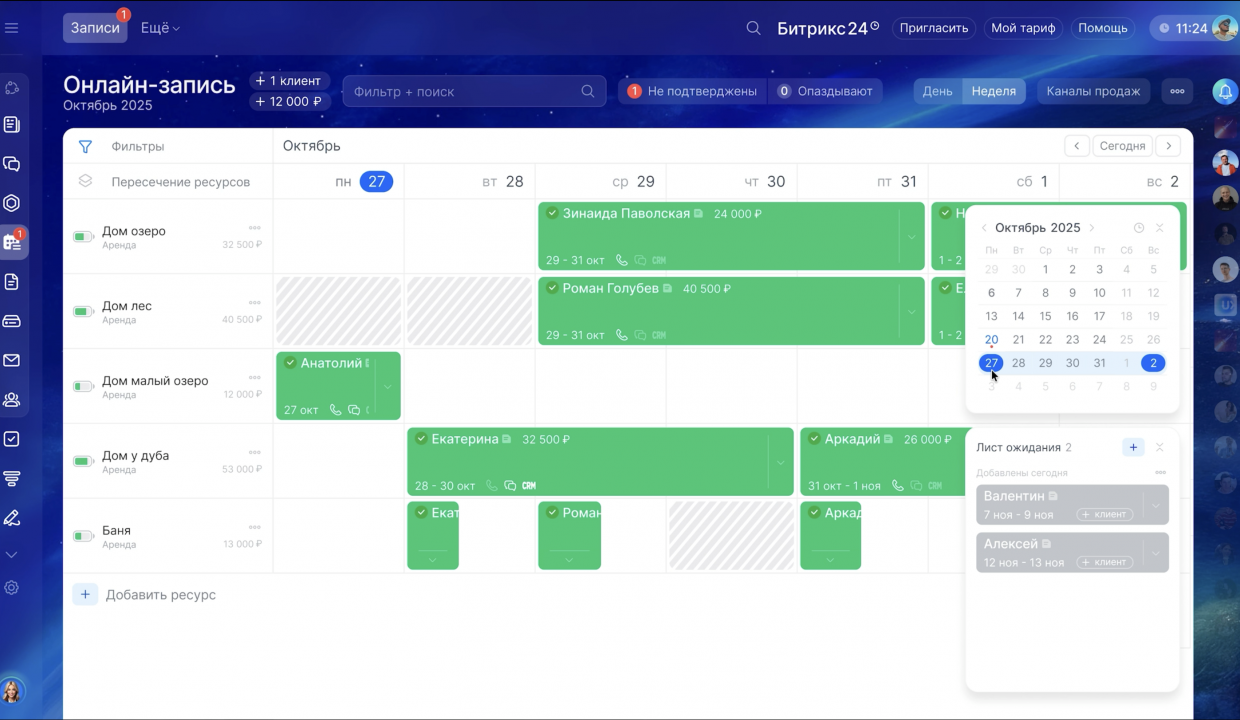Toggle confirmed check on Анатолий booking
The height and width of the screenshot is (720, 1240).
(290, 363)
